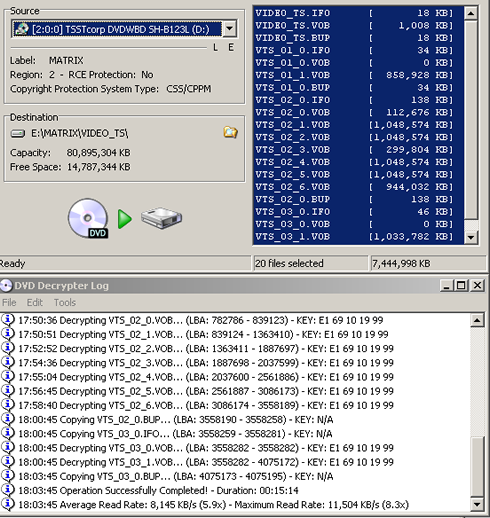Click the L button under source drive

216,48
